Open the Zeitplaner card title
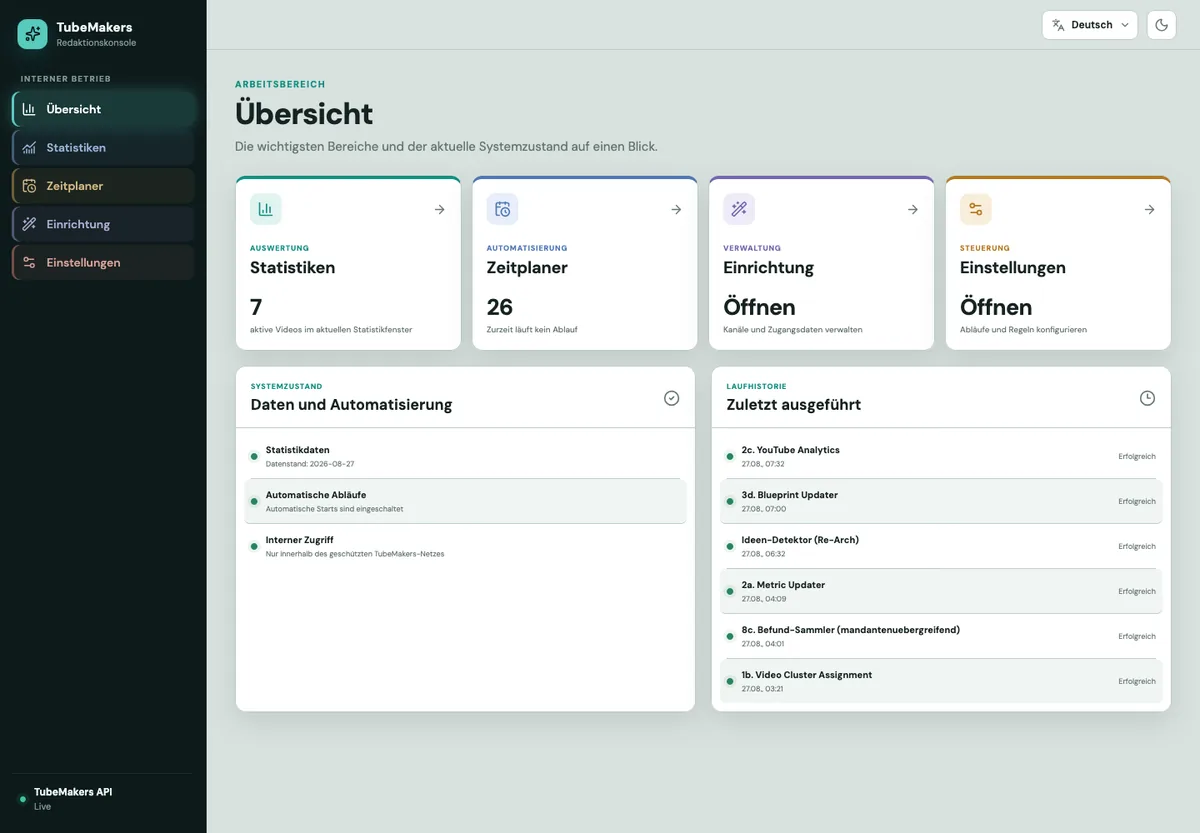Image resolution: width=1200 pixels, height=833 pixels. tap(527, 267)
